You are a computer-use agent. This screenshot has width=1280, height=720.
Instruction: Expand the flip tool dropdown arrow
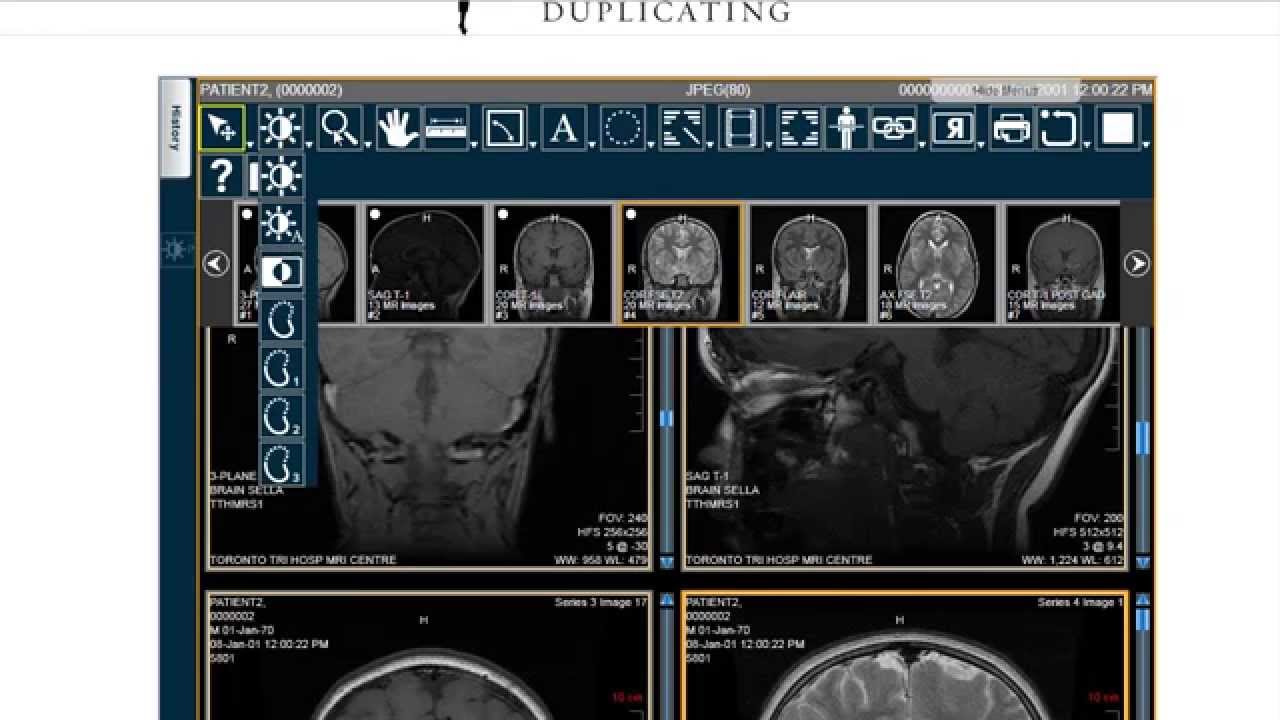click(x=981, y=146)
